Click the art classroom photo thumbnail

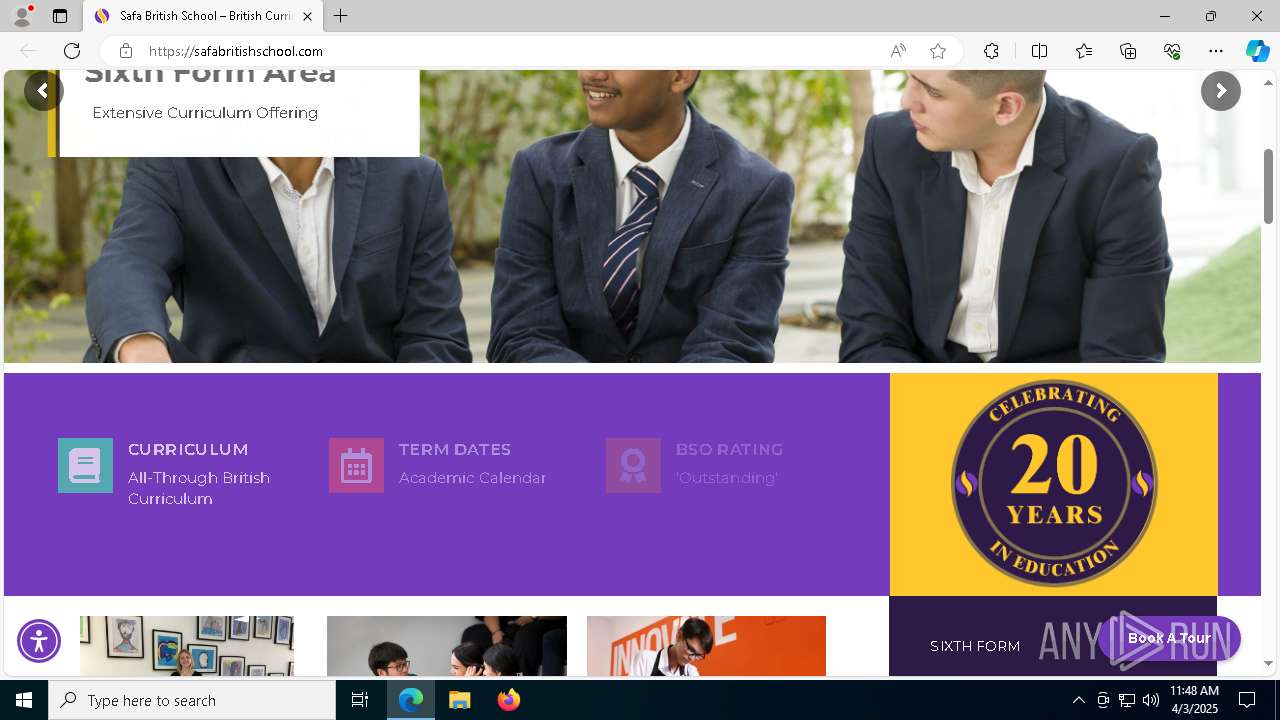pos(187,646)
